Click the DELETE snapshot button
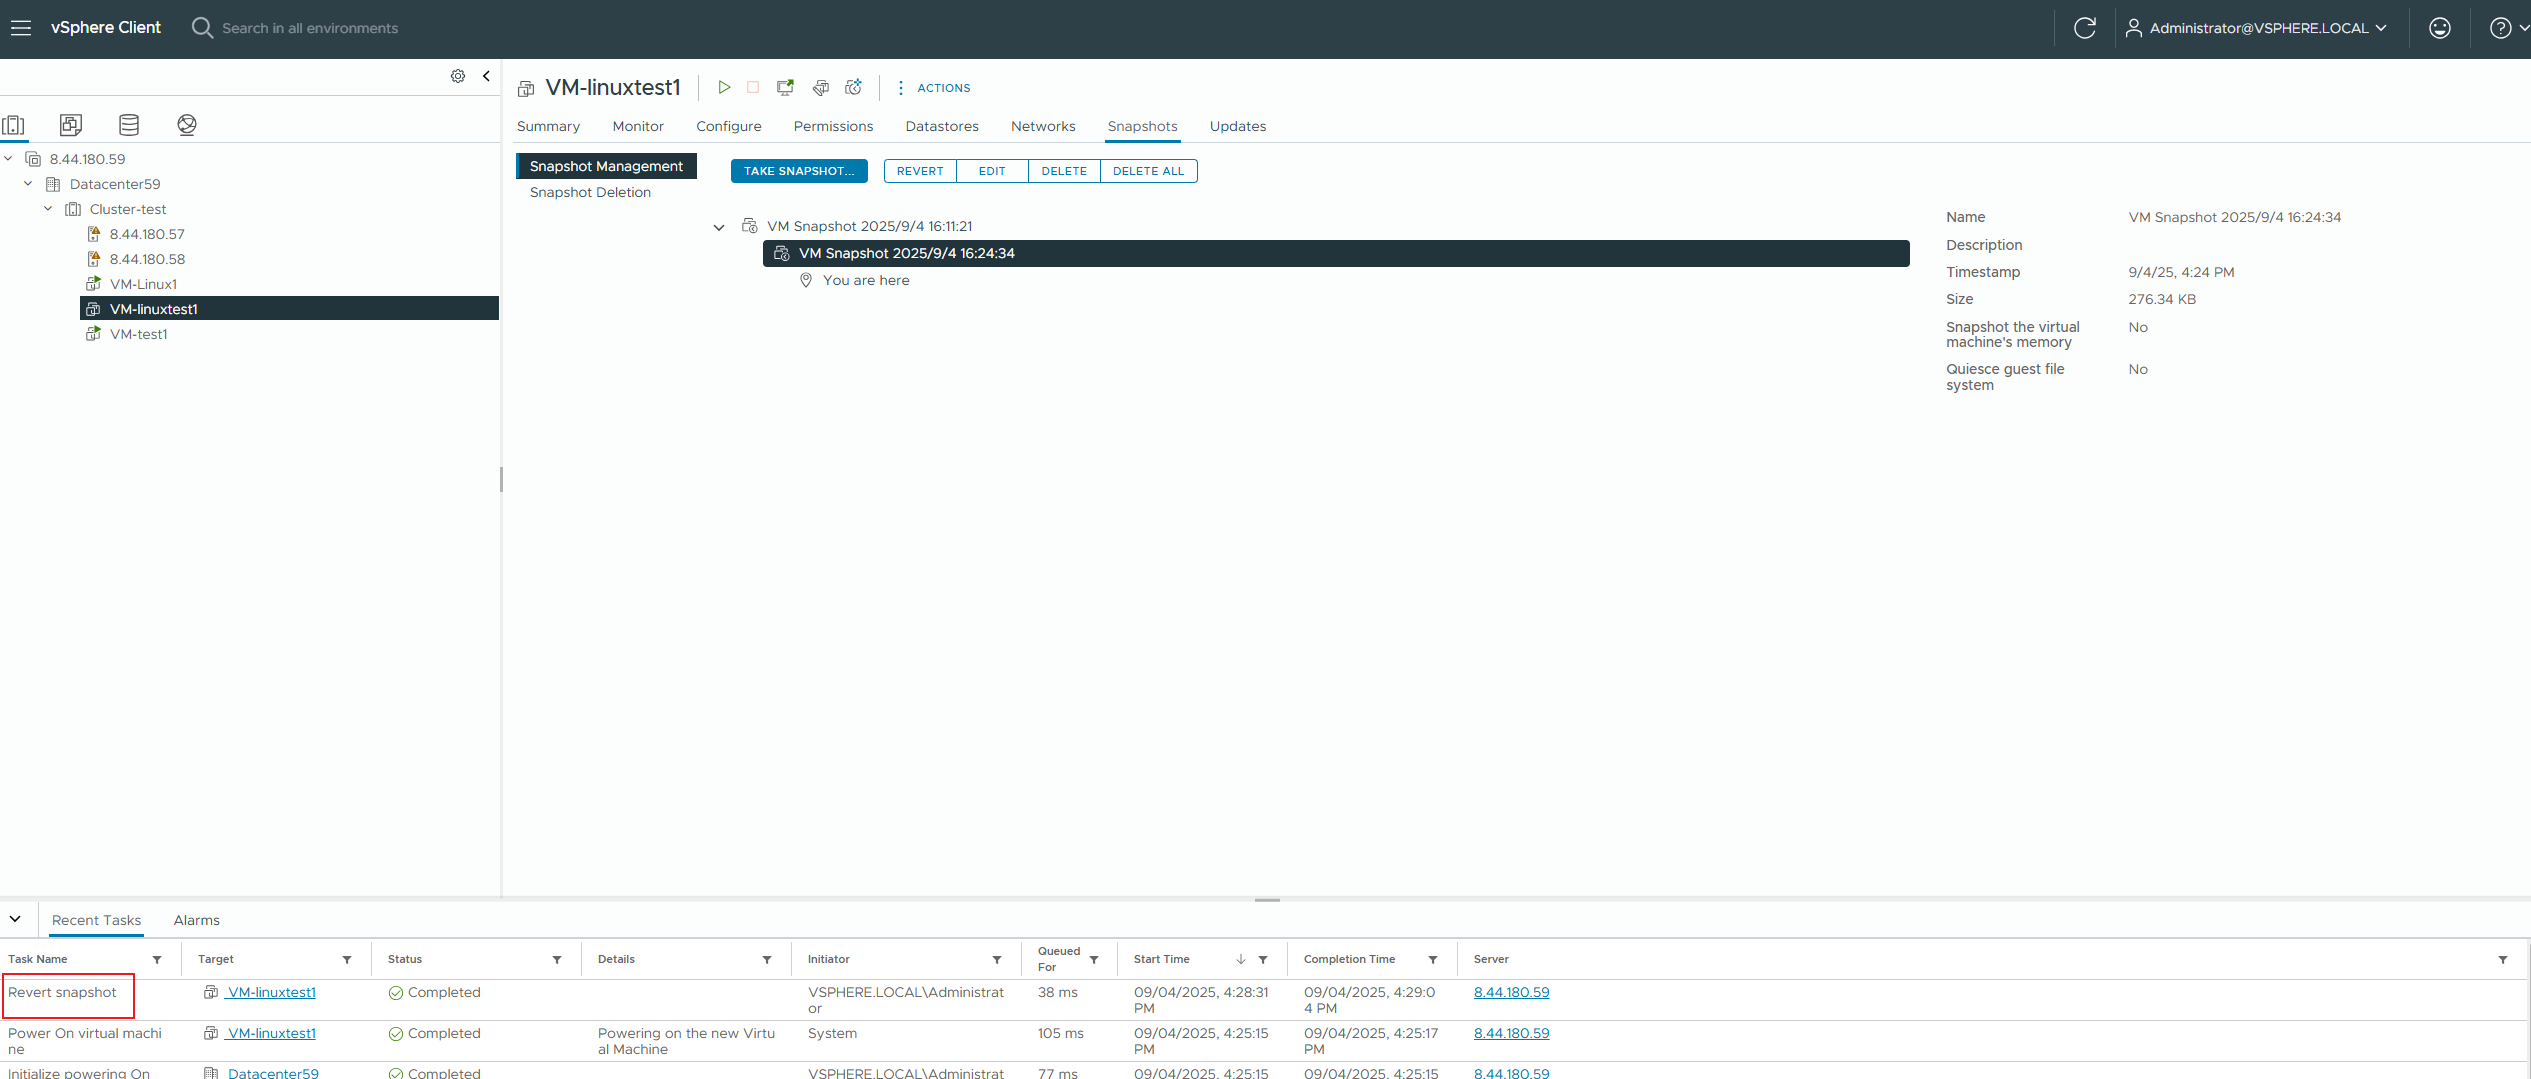The height and width of the screenshot is (1079, 2531). tap(1064, 171)
